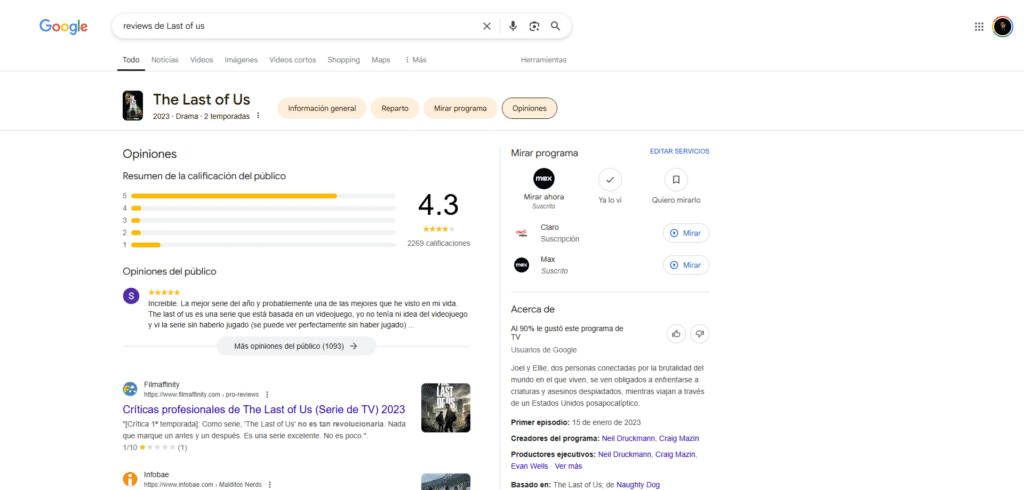1024x490 pixels.
Task: Open Google Lens image search icon
Action: point(534,26)
